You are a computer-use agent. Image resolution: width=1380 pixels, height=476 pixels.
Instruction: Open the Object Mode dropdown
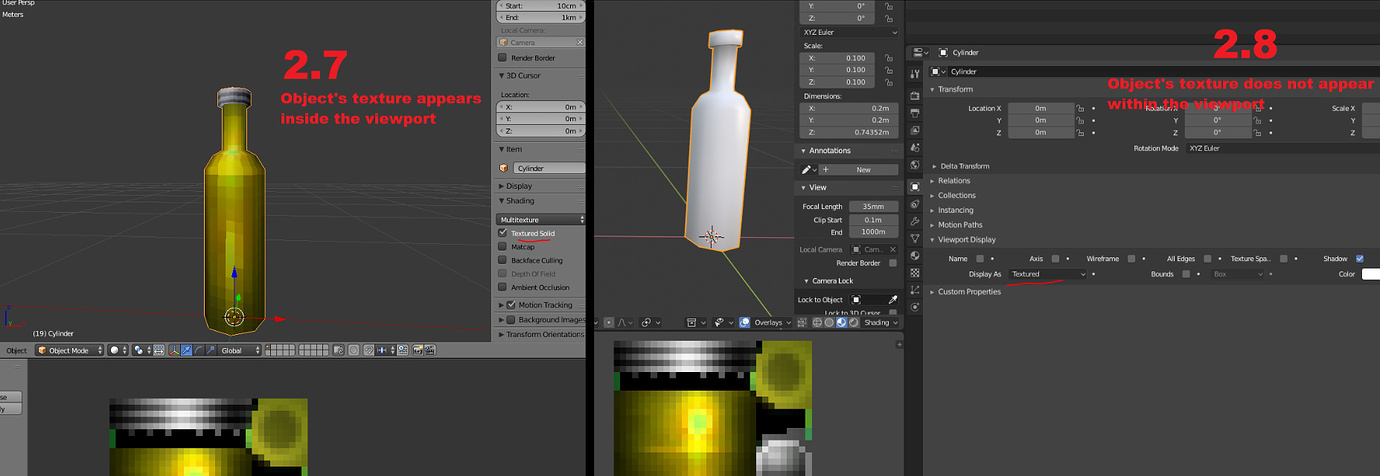coord(68,350)
